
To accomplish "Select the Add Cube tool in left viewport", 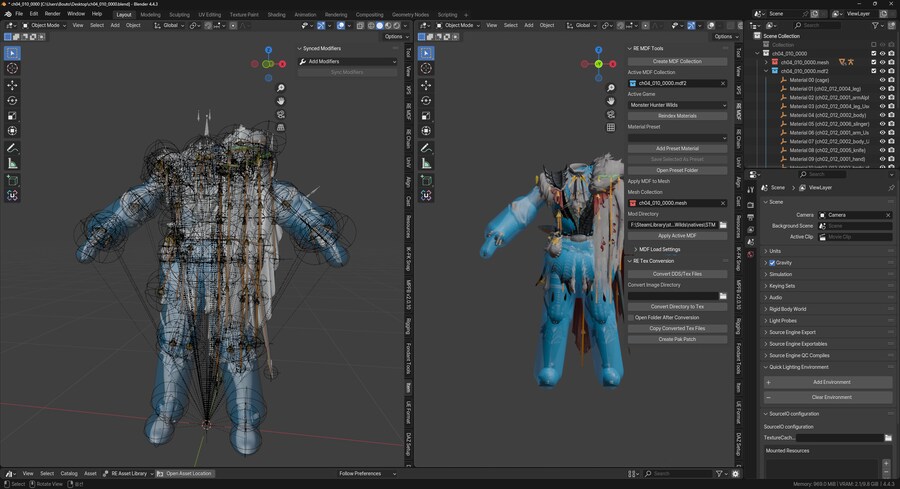I will click(12, 180).
